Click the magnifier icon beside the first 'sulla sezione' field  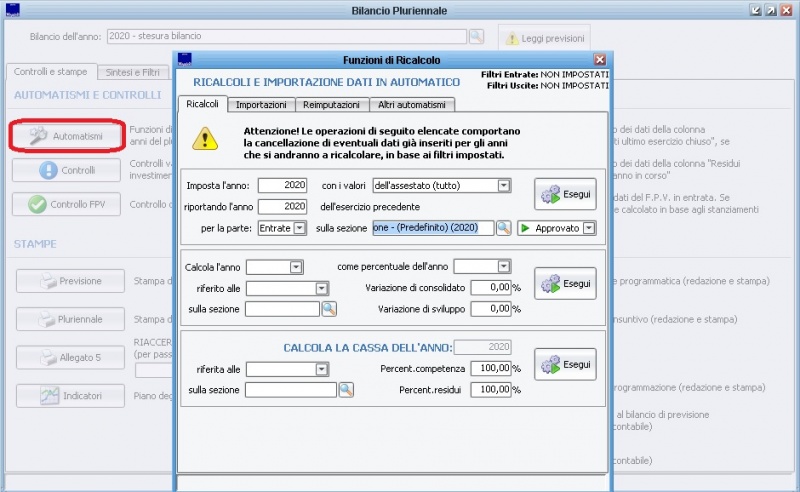pyautogui.click(x=504, y=228)
